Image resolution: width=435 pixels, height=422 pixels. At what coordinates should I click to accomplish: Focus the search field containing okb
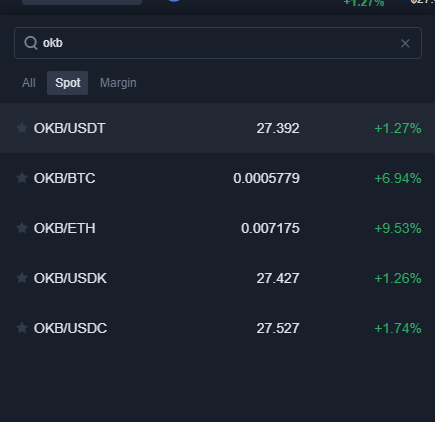tap(218, 43)
